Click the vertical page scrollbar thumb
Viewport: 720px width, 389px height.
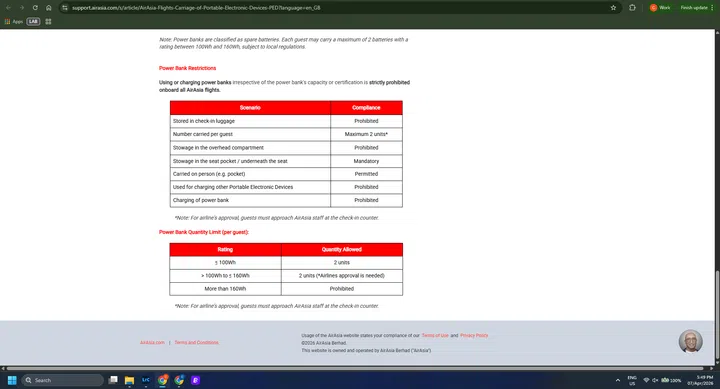pos(717,315)
